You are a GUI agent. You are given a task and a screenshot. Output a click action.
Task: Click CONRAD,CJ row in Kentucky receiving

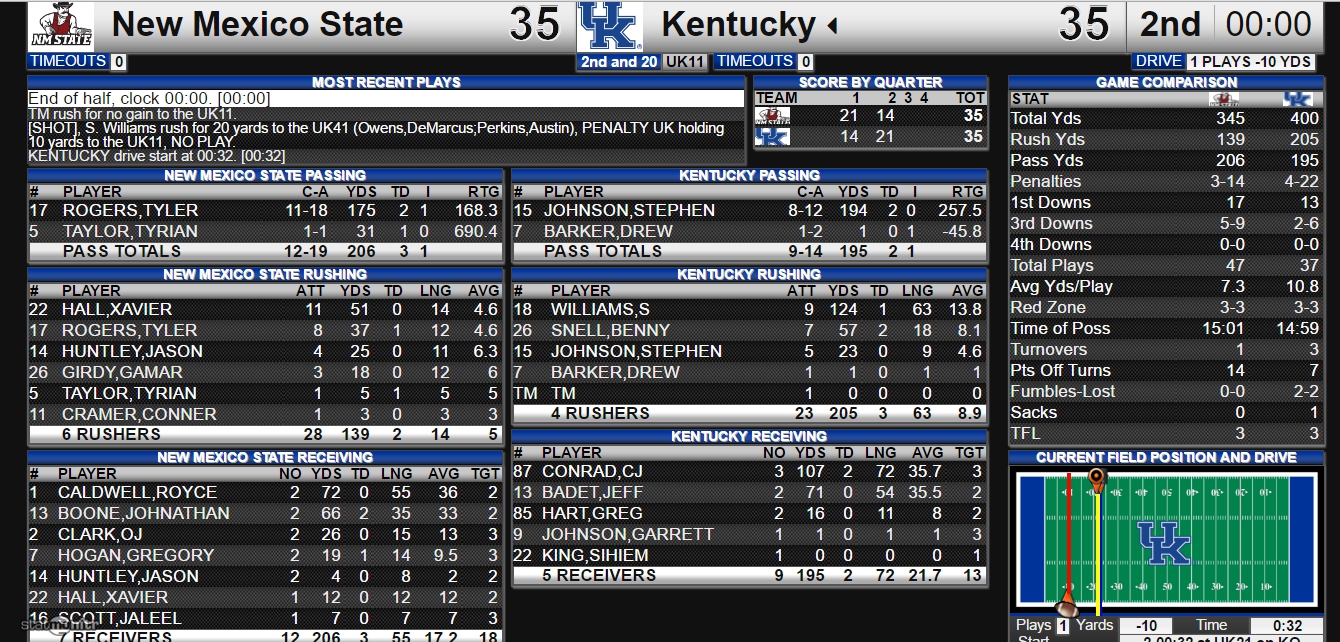click(749, 471)
